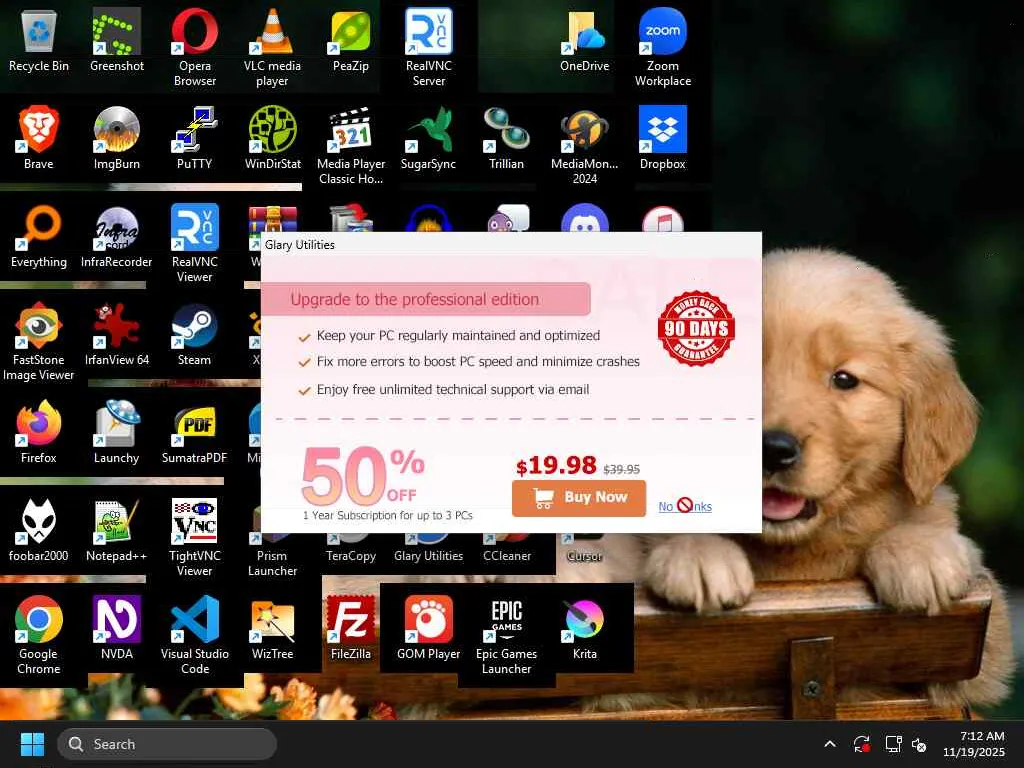Viewport: 1024px width, 768px height.
Task: Open the SugarSync shortcut
Action: (428, 137)
